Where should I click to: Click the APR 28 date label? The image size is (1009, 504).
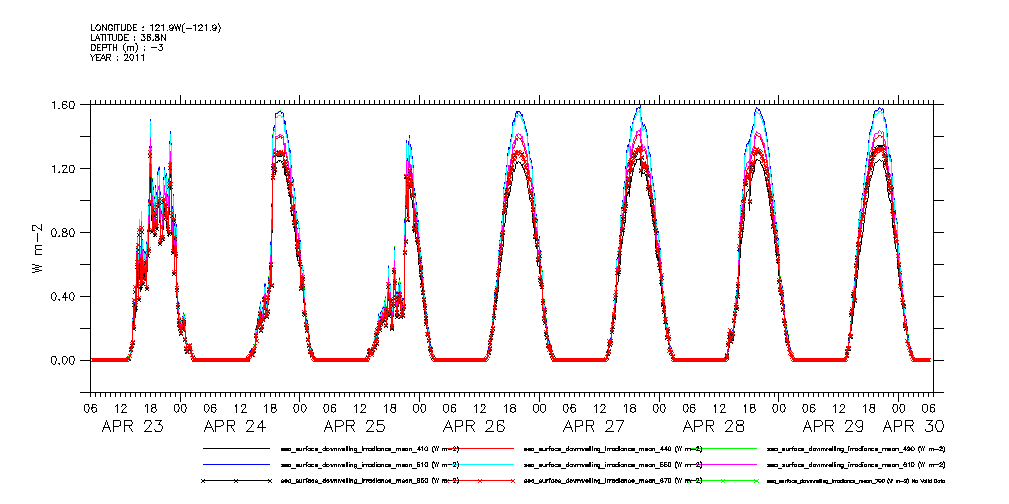point(714,426)
